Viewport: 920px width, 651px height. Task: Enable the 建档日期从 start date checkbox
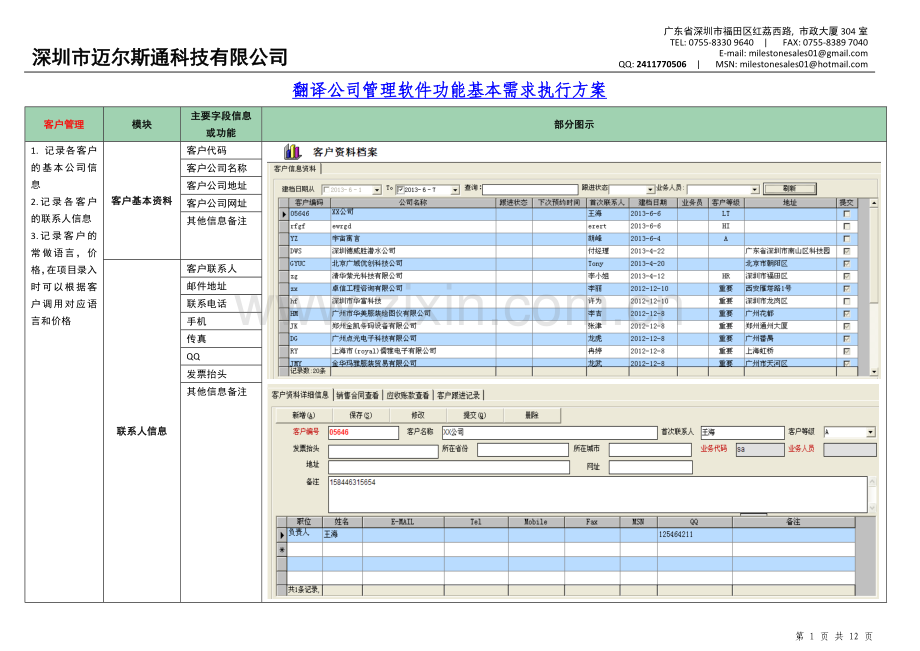326,190
